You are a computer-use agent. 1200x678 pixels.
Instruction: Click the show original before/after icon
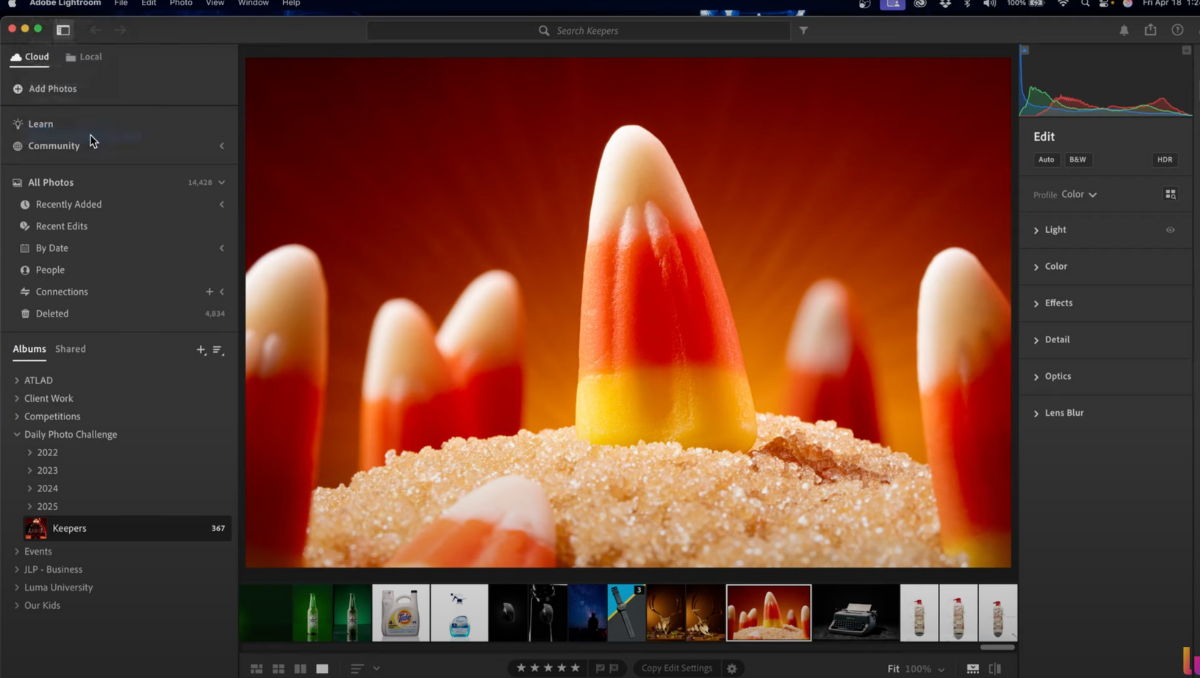[995, 668]
